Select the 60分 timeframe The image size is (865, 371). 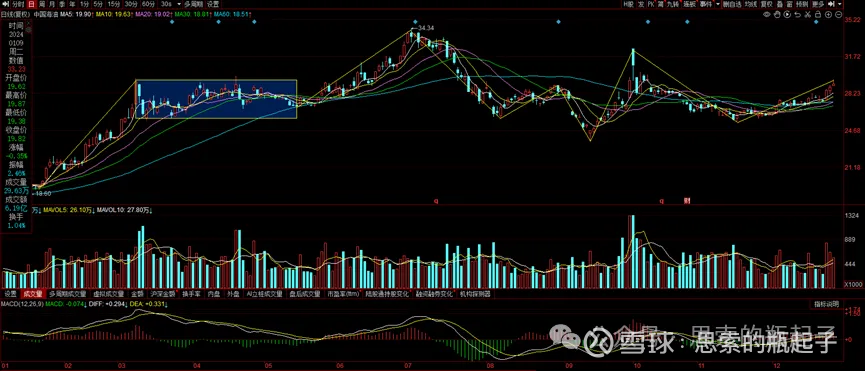(x=148, y=4)
